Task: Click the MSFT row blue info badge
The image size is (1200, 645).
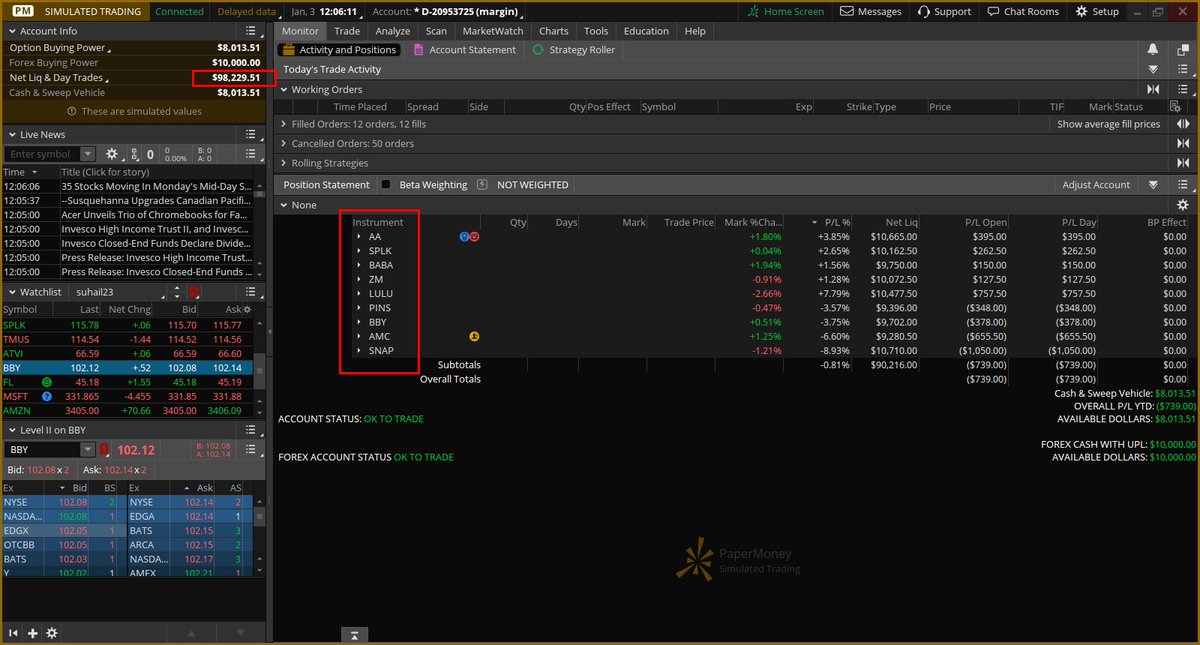Action: (47, 396)
